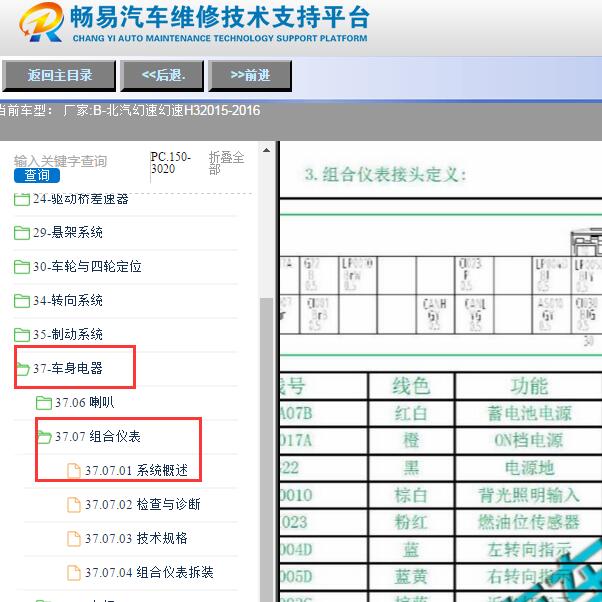The height and width of the screenshot is (602, 602).
Task: Click the ON档电源 function cell
Action: click(x=529, y=440)
